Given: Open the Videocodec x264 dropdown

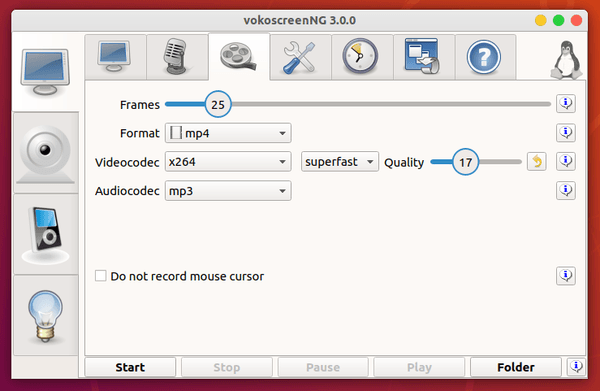Looking at the screenshot, I should click(228, 162).
